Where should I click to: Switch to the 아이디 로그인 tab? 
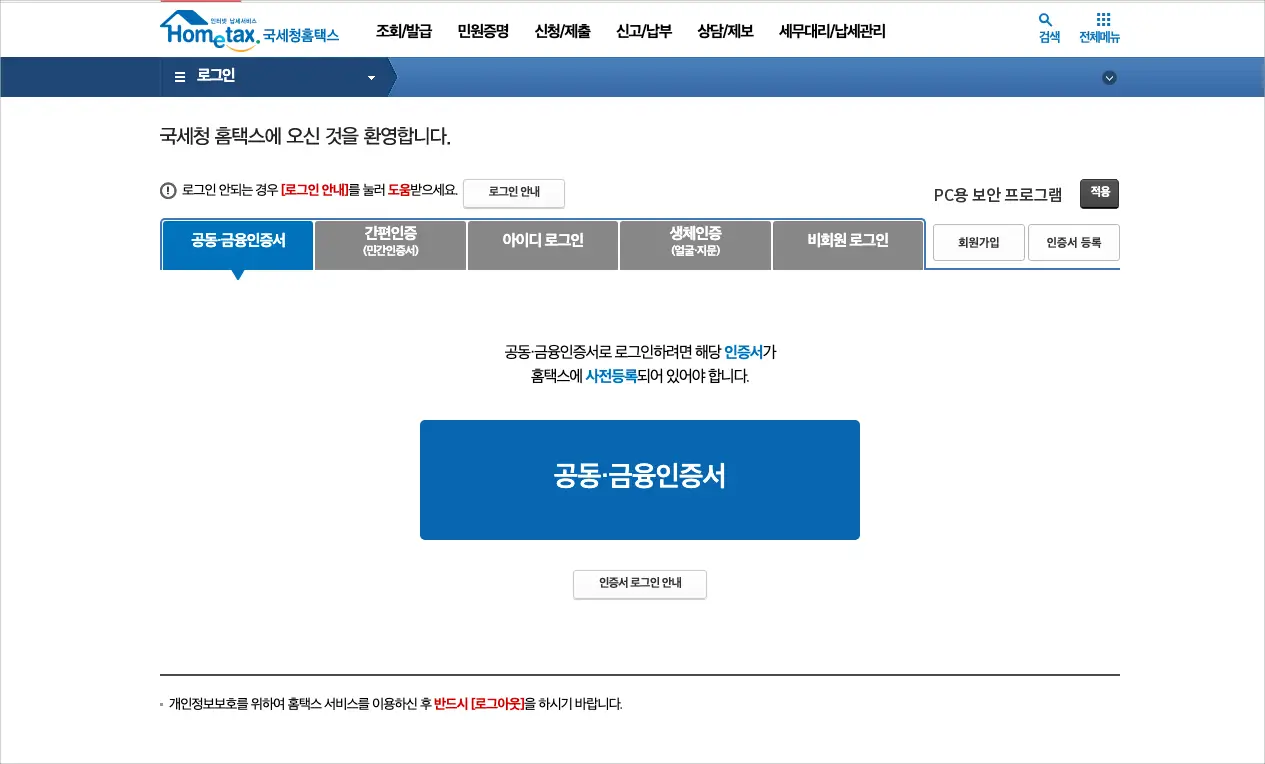point(542,244)
